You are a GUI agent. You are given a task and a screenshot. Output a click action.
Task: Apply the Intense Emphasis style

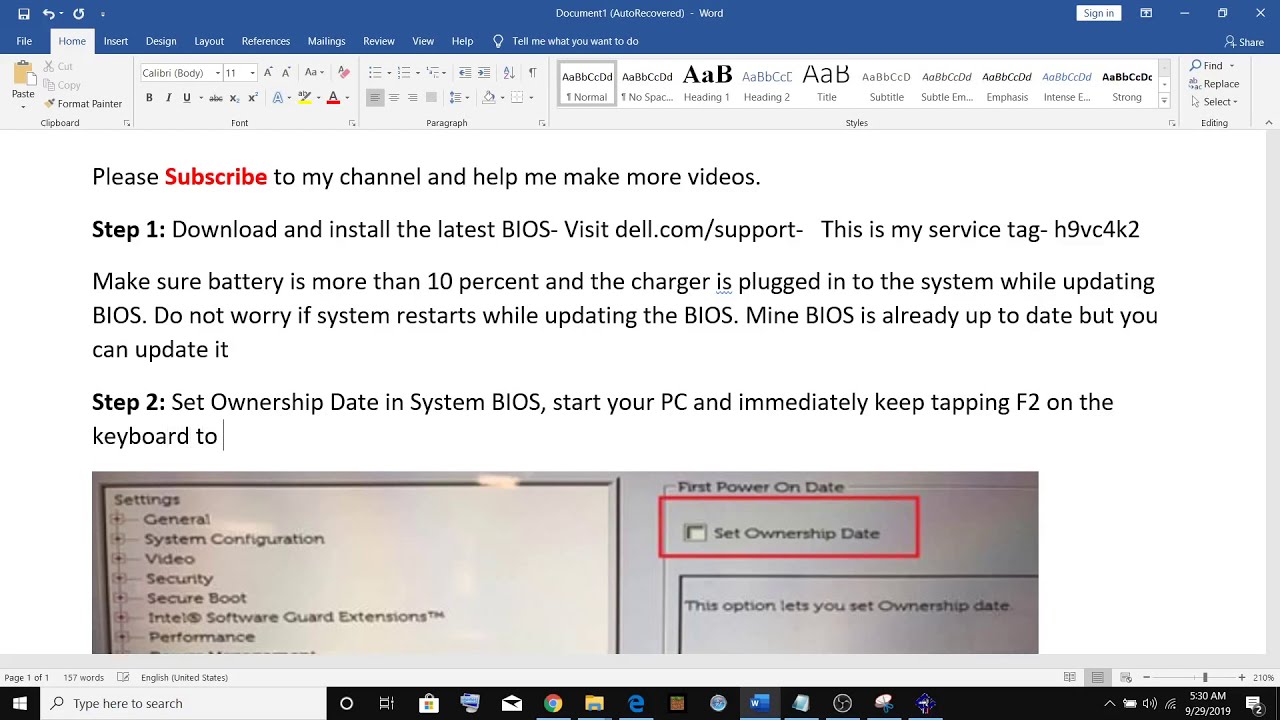[1067, 85]
